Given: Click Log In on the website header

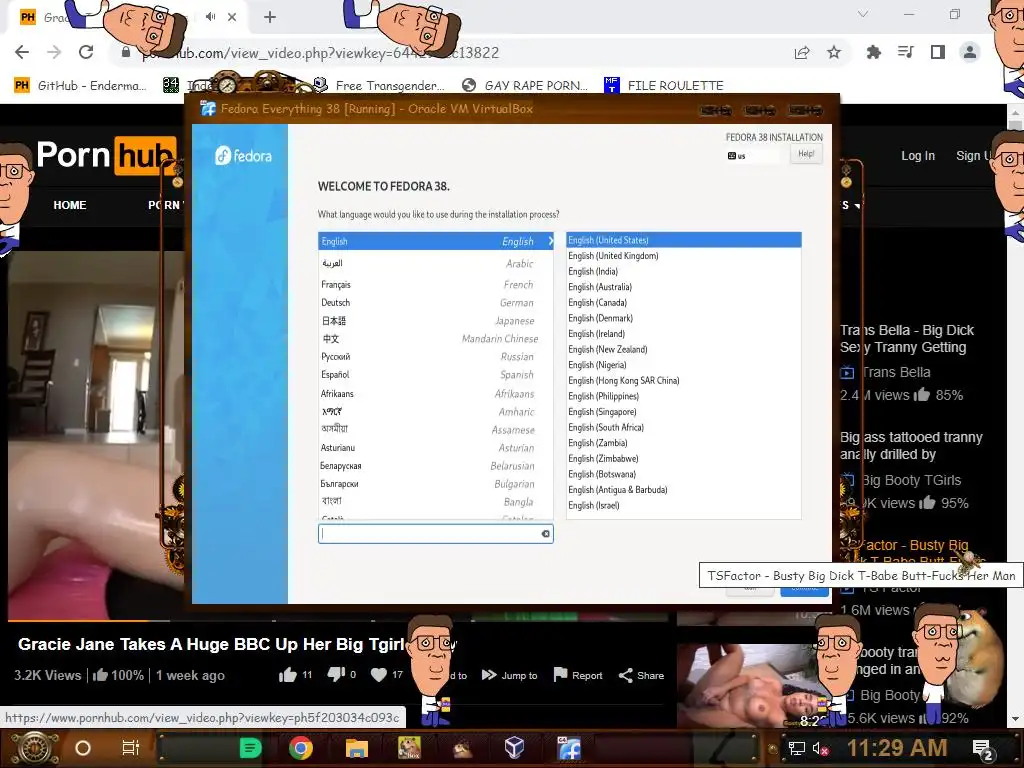Looking at the screenshot, I should [918, 155].
